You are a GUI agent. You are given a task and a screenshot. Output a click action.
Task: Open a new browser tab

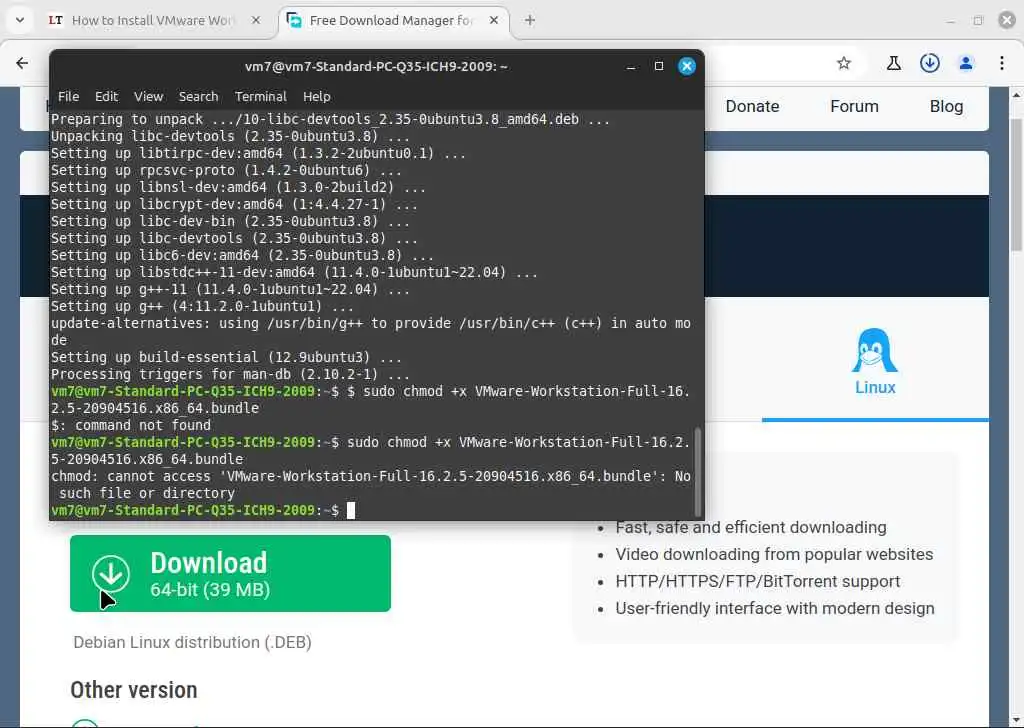click(530, 20)
